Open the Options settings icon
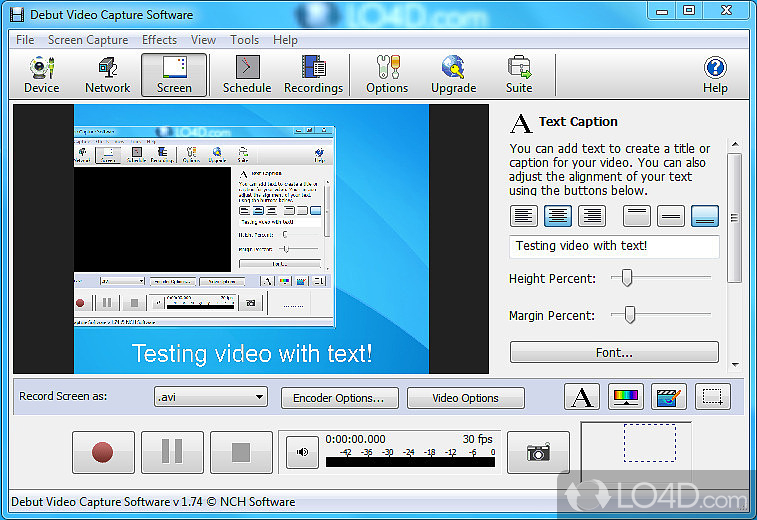Viewport: 757px width, 520px height. point(386,75)
